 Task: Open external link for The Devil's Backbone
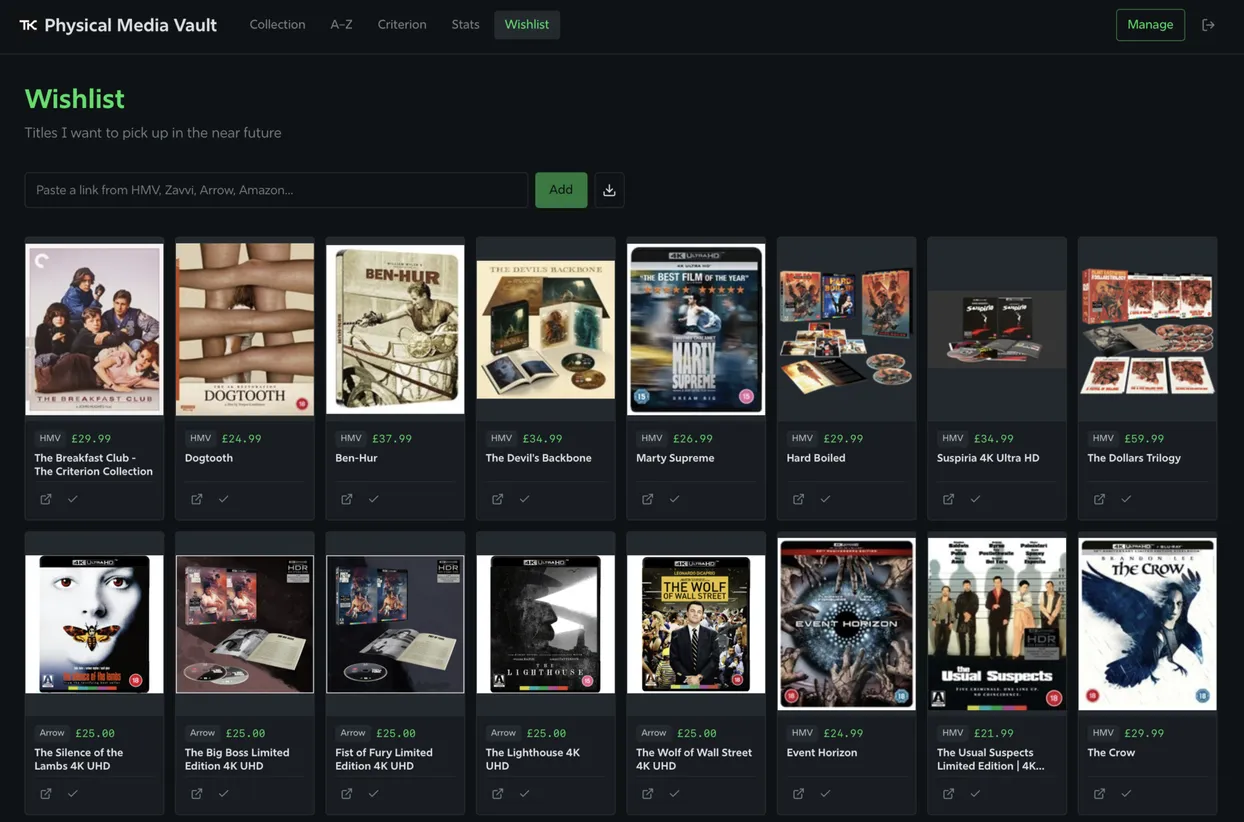(x=498, y=499)
